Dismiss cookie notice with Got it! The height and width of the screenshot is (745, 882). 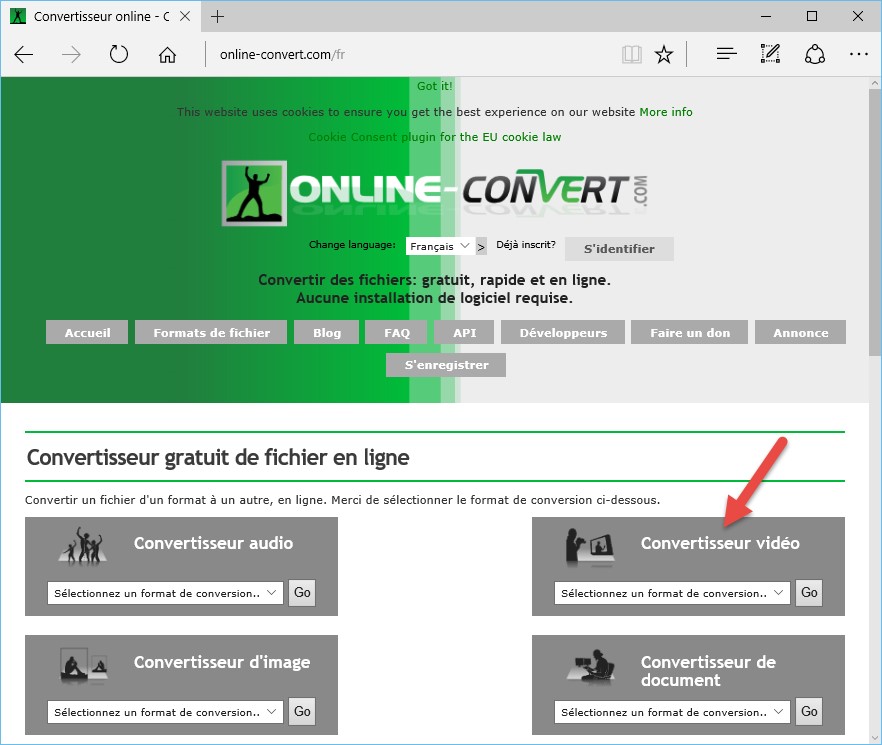click(434, 86)
